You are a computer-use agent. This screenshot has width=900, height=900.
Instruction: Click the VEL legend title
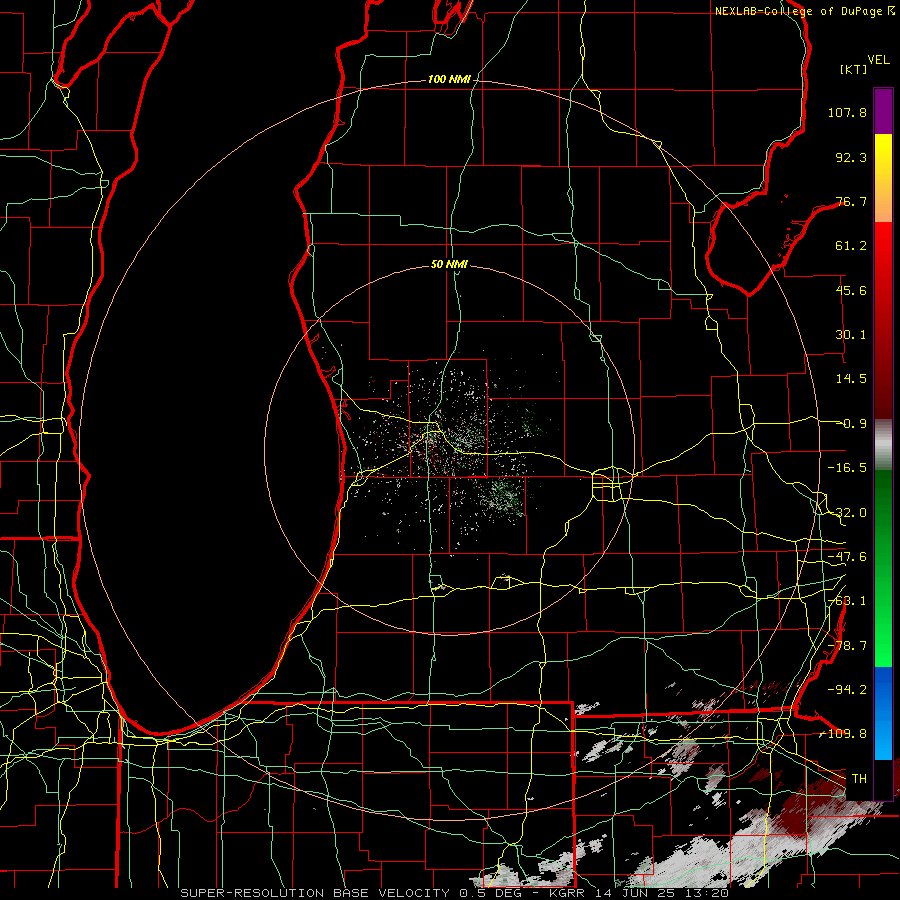tap(878, 60)
